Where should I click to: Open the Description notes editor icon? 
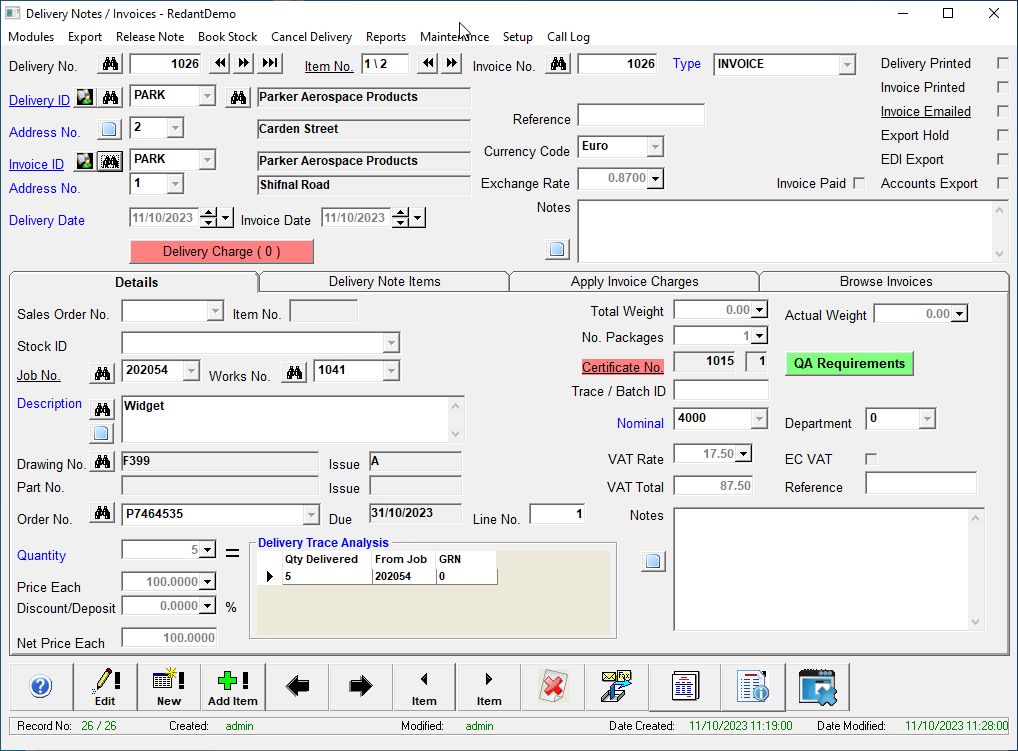(x=101, y=432)
